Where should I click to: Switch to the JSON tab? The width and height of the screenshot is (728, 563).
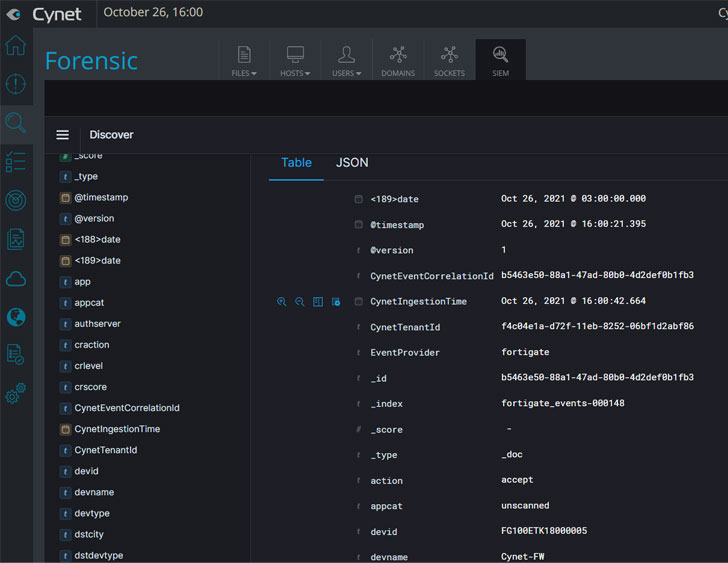coord(352,163)
